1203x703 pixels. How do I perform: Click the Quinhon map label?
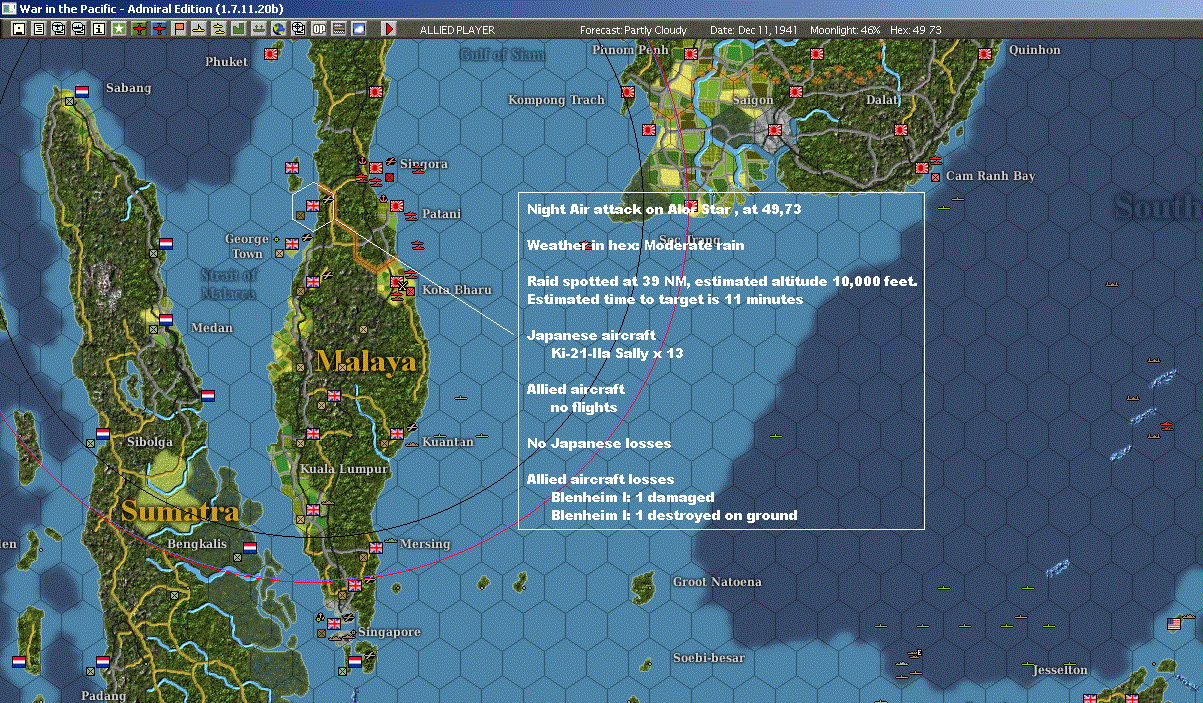coord(1035,50)
